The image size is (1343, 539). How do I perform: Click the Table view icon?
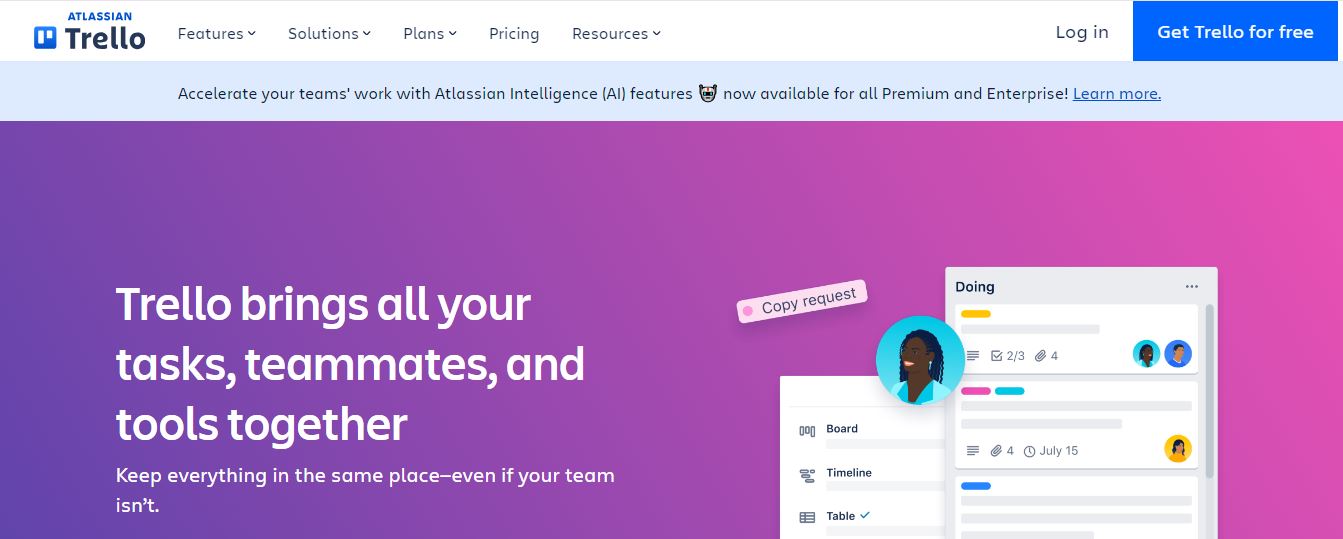(807, 518)
